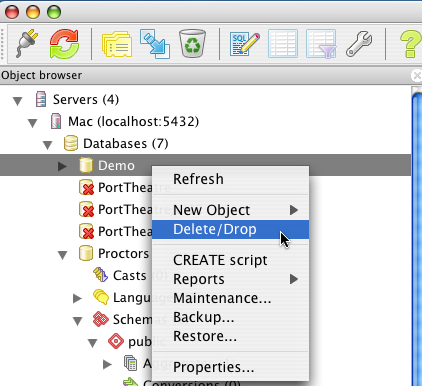This screenshot has width=422, height=386.
Task: Open maintenance wrench toolbar icon
Action: click(x=359, y=44)
